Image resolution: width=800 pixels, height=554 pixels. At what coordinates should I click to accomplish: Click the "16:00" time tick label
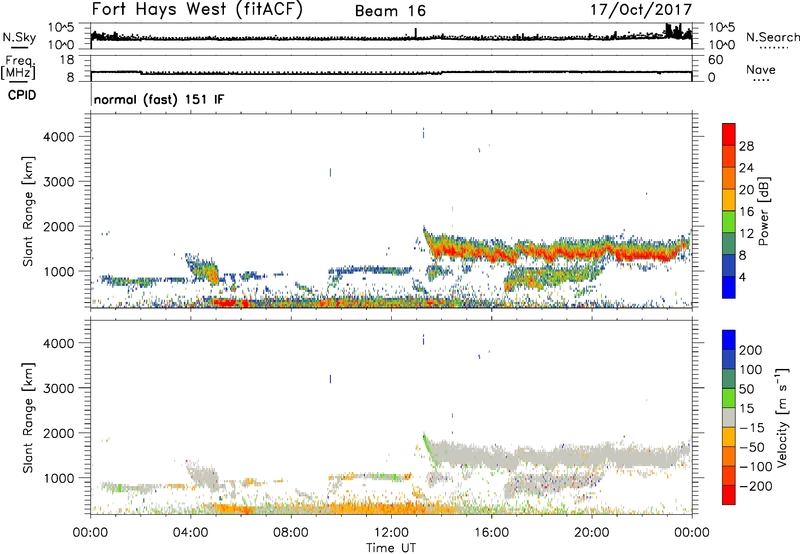(x=491, y=533)
